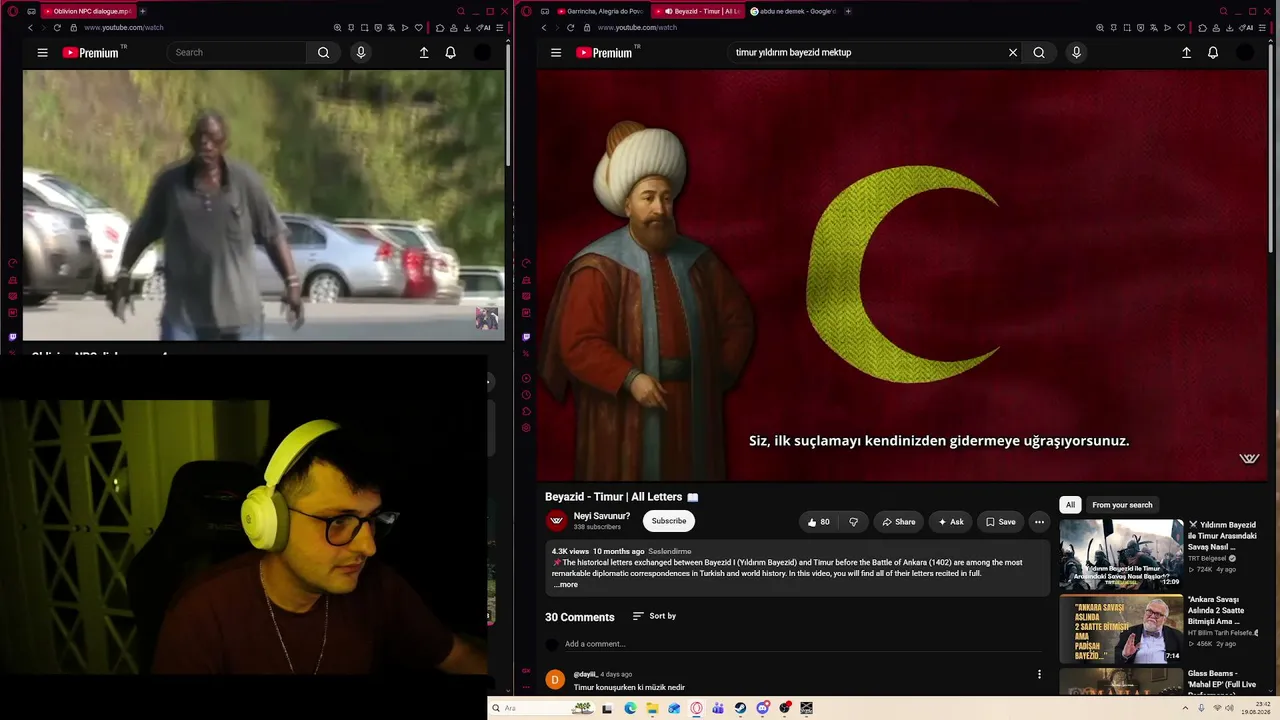Screen dimensions: 1280x720
Task: Open the Neyi Savunur? channel avatar
Action: (x=556, y=521)
